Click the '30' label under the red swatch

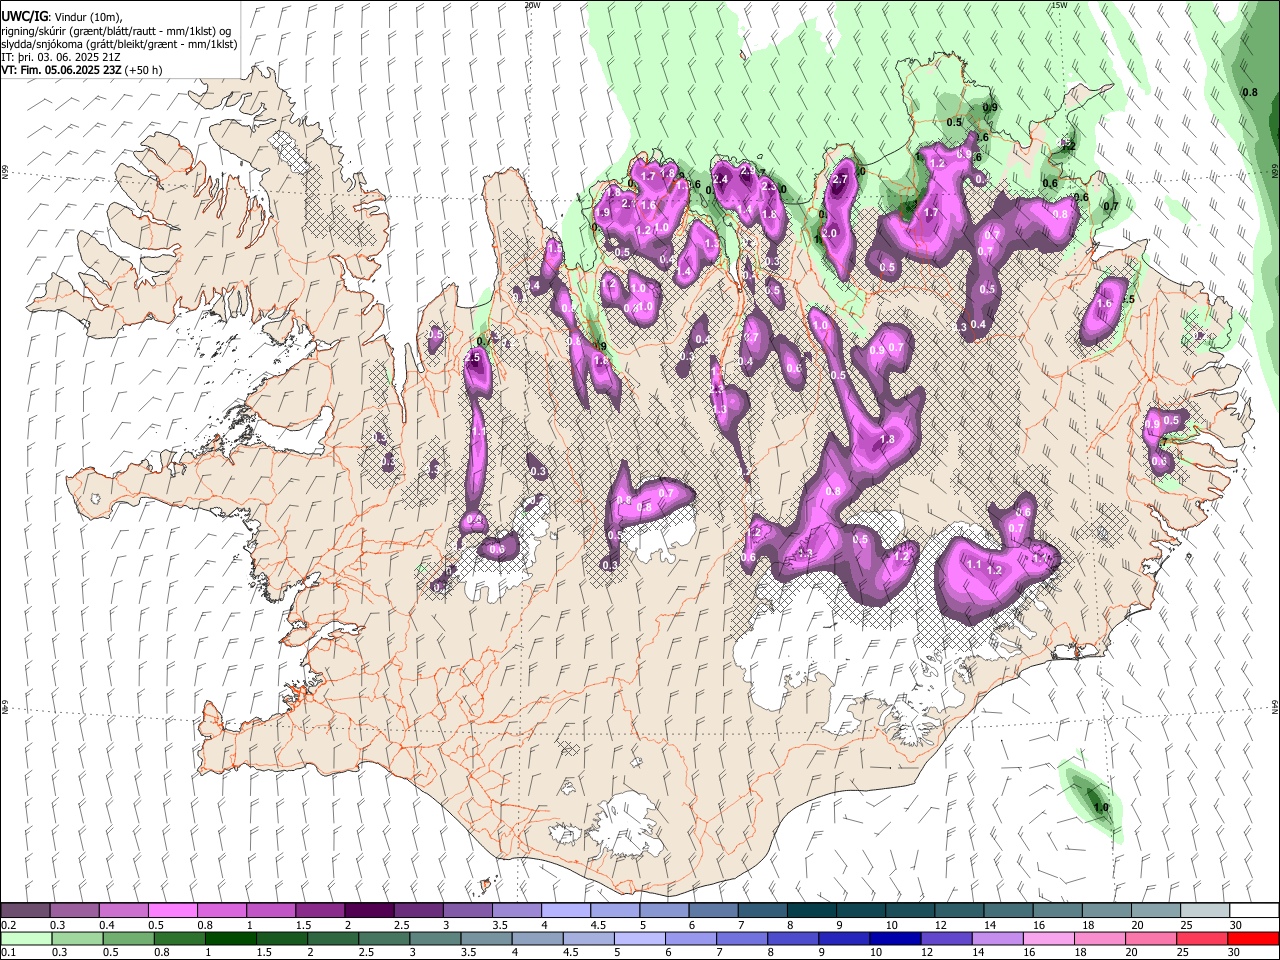pyautogui.click(x=1235, y=953)
